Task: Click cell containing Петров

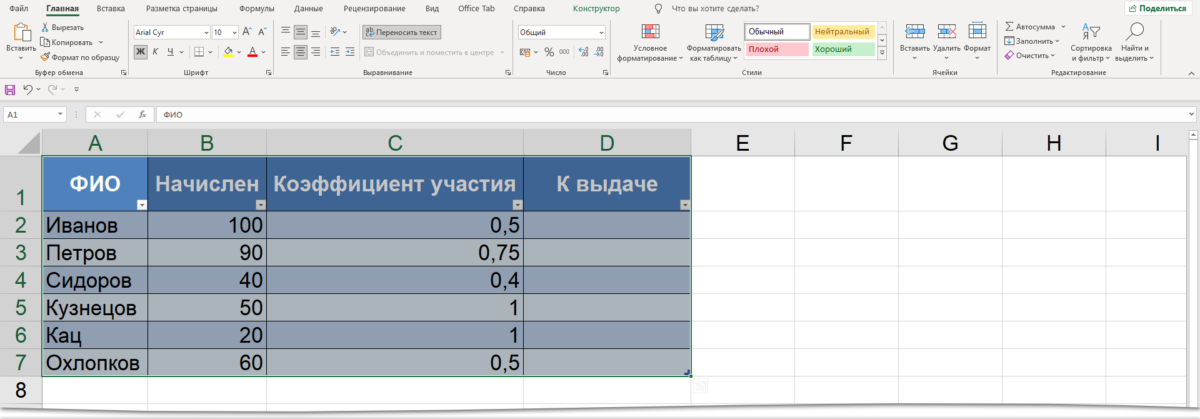Action: pyautogui.click(x=94, y=251)
